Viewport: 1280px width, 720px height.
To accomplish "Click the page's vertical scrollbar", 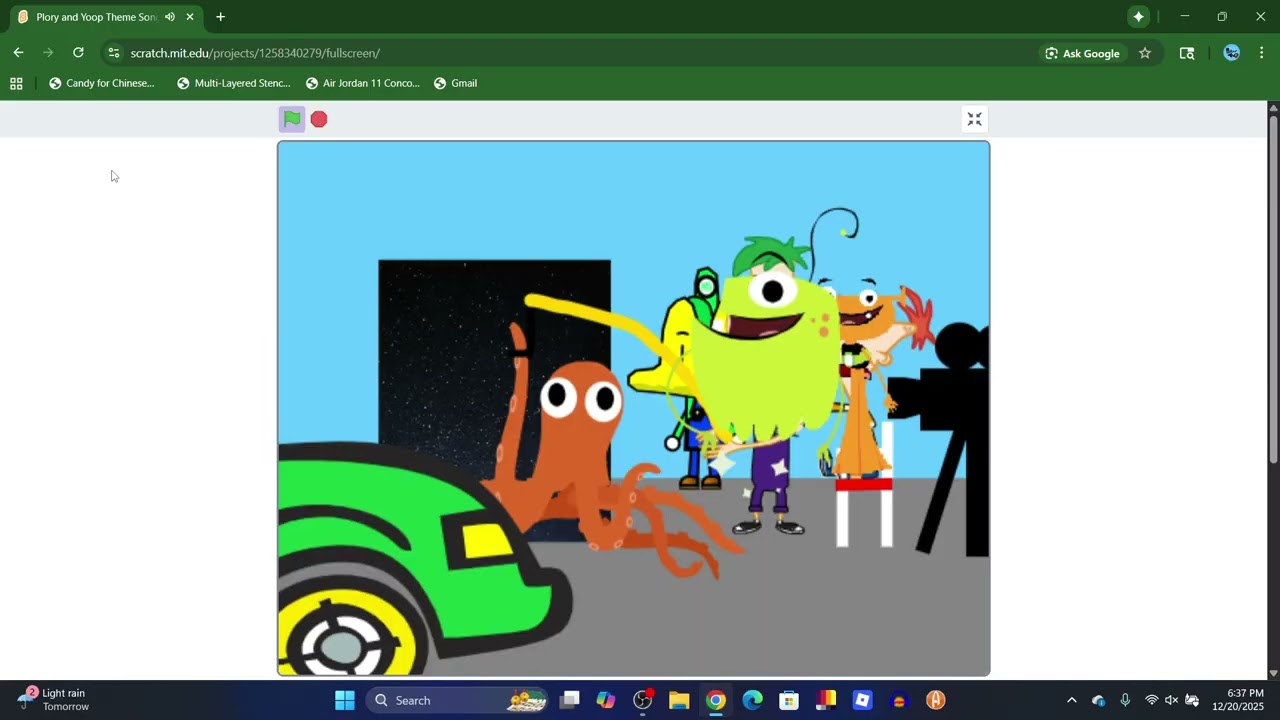I will [1273, 290].
